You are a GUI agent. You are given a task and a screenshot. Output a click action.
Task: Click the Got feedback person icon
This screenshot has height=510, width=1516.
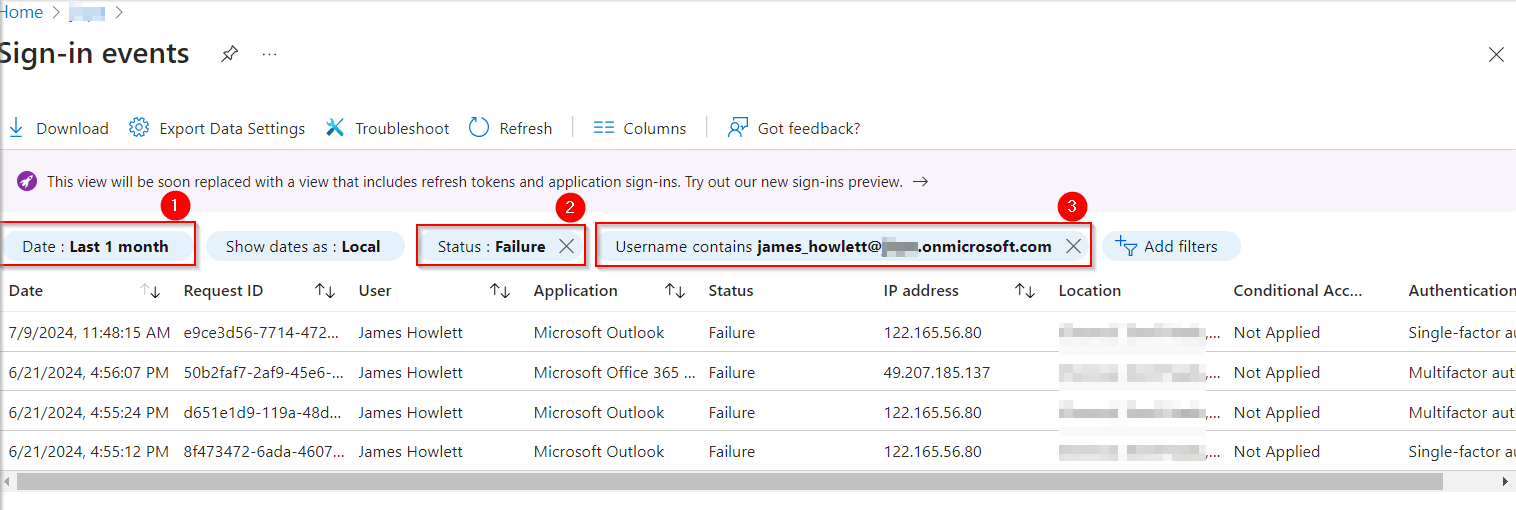click(x=738, y=128)
